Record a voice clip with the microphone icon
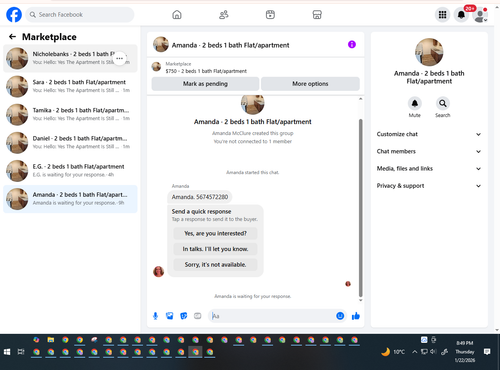Viewport: 500px width, 370px height. pos(155,316)
